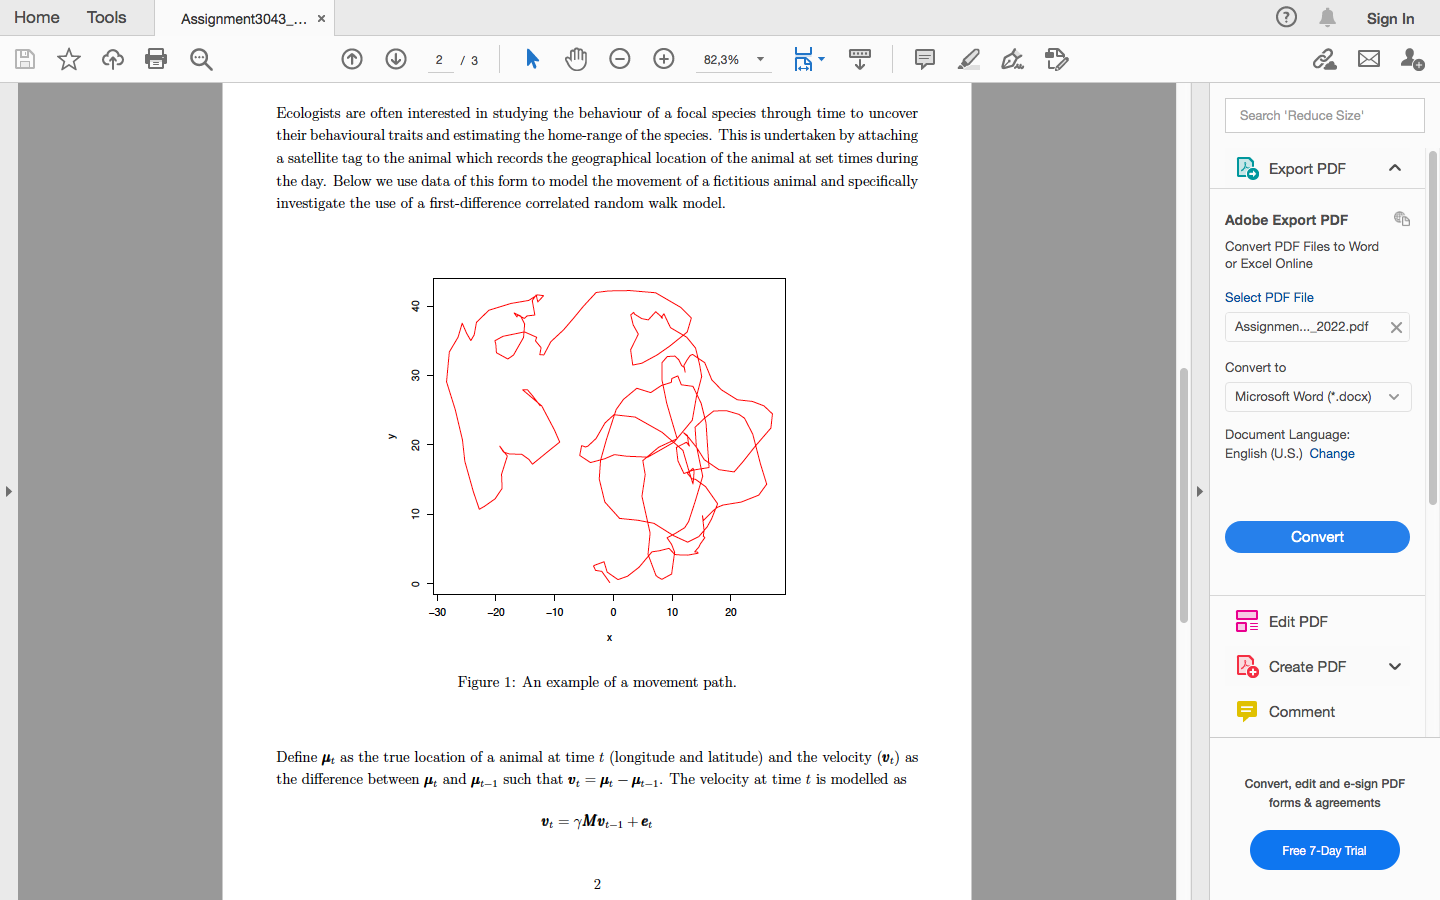Expand the Create PDF options

pyautogui.click(x=1395, y=666)
